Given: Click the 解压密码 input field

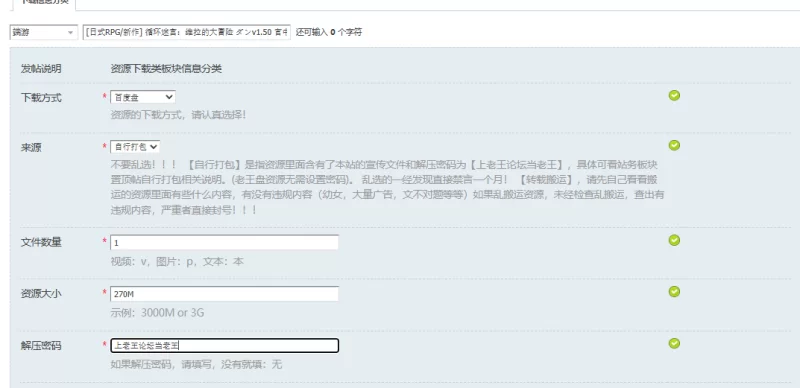Looking at the screenshot, I should coord(224,346).
